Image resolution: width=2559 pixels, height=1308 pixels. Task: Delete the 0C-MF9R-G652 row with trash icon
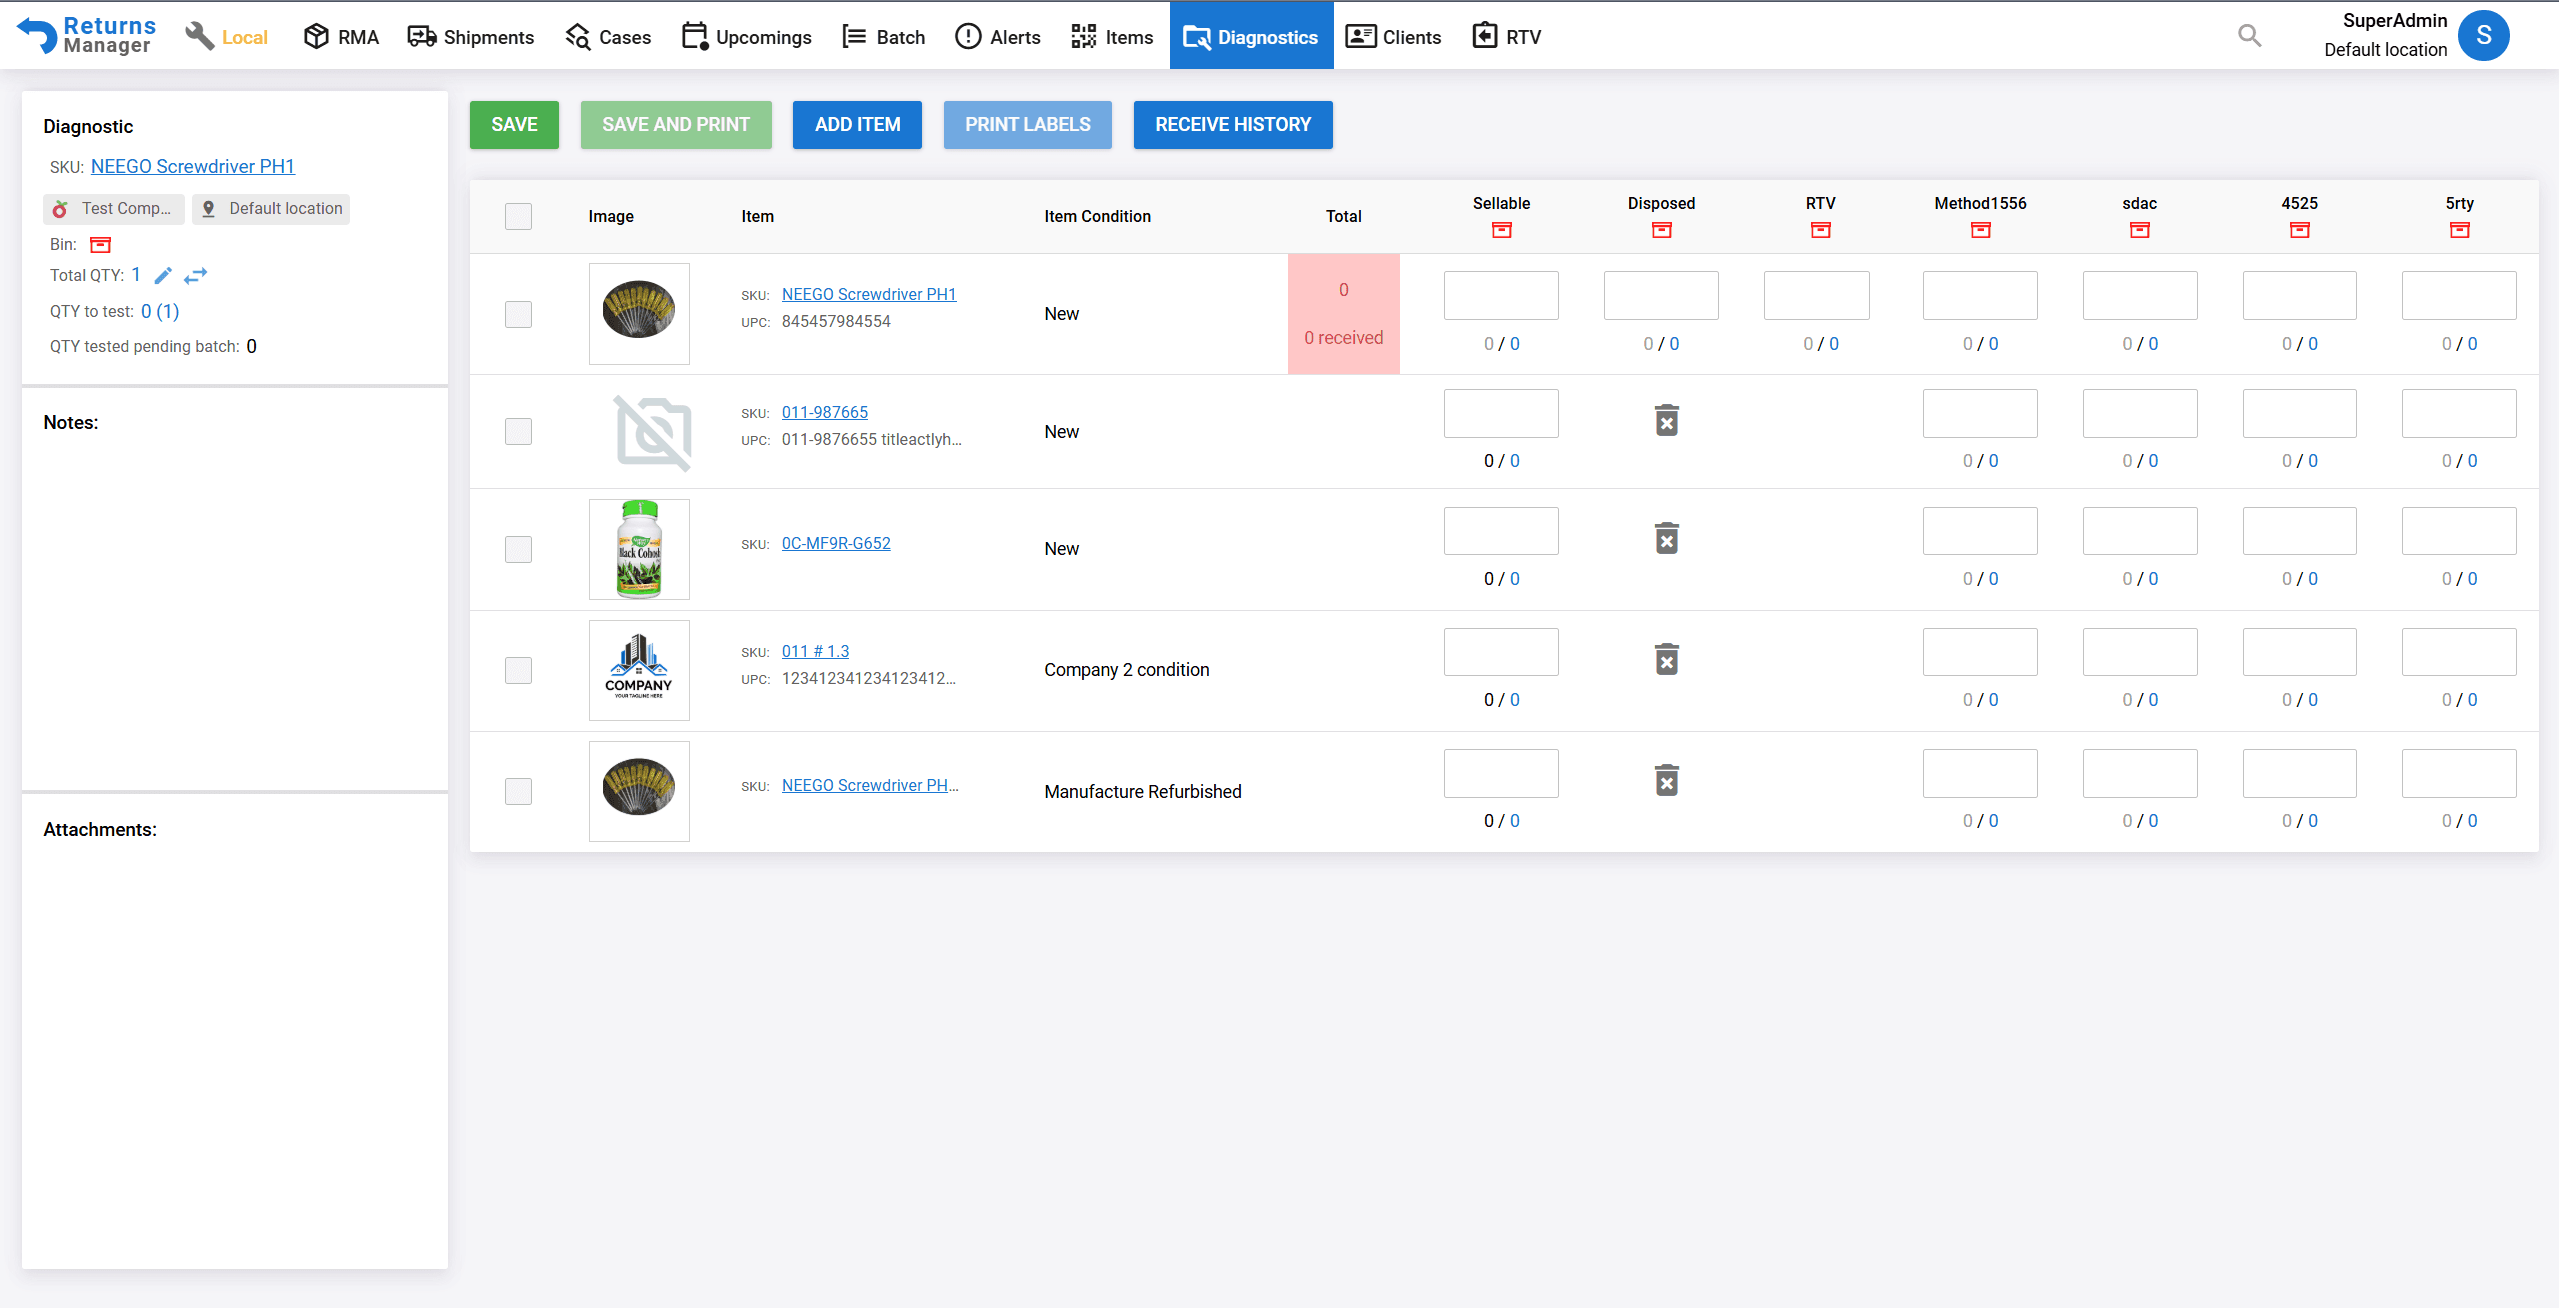[x=1666, y=539]
